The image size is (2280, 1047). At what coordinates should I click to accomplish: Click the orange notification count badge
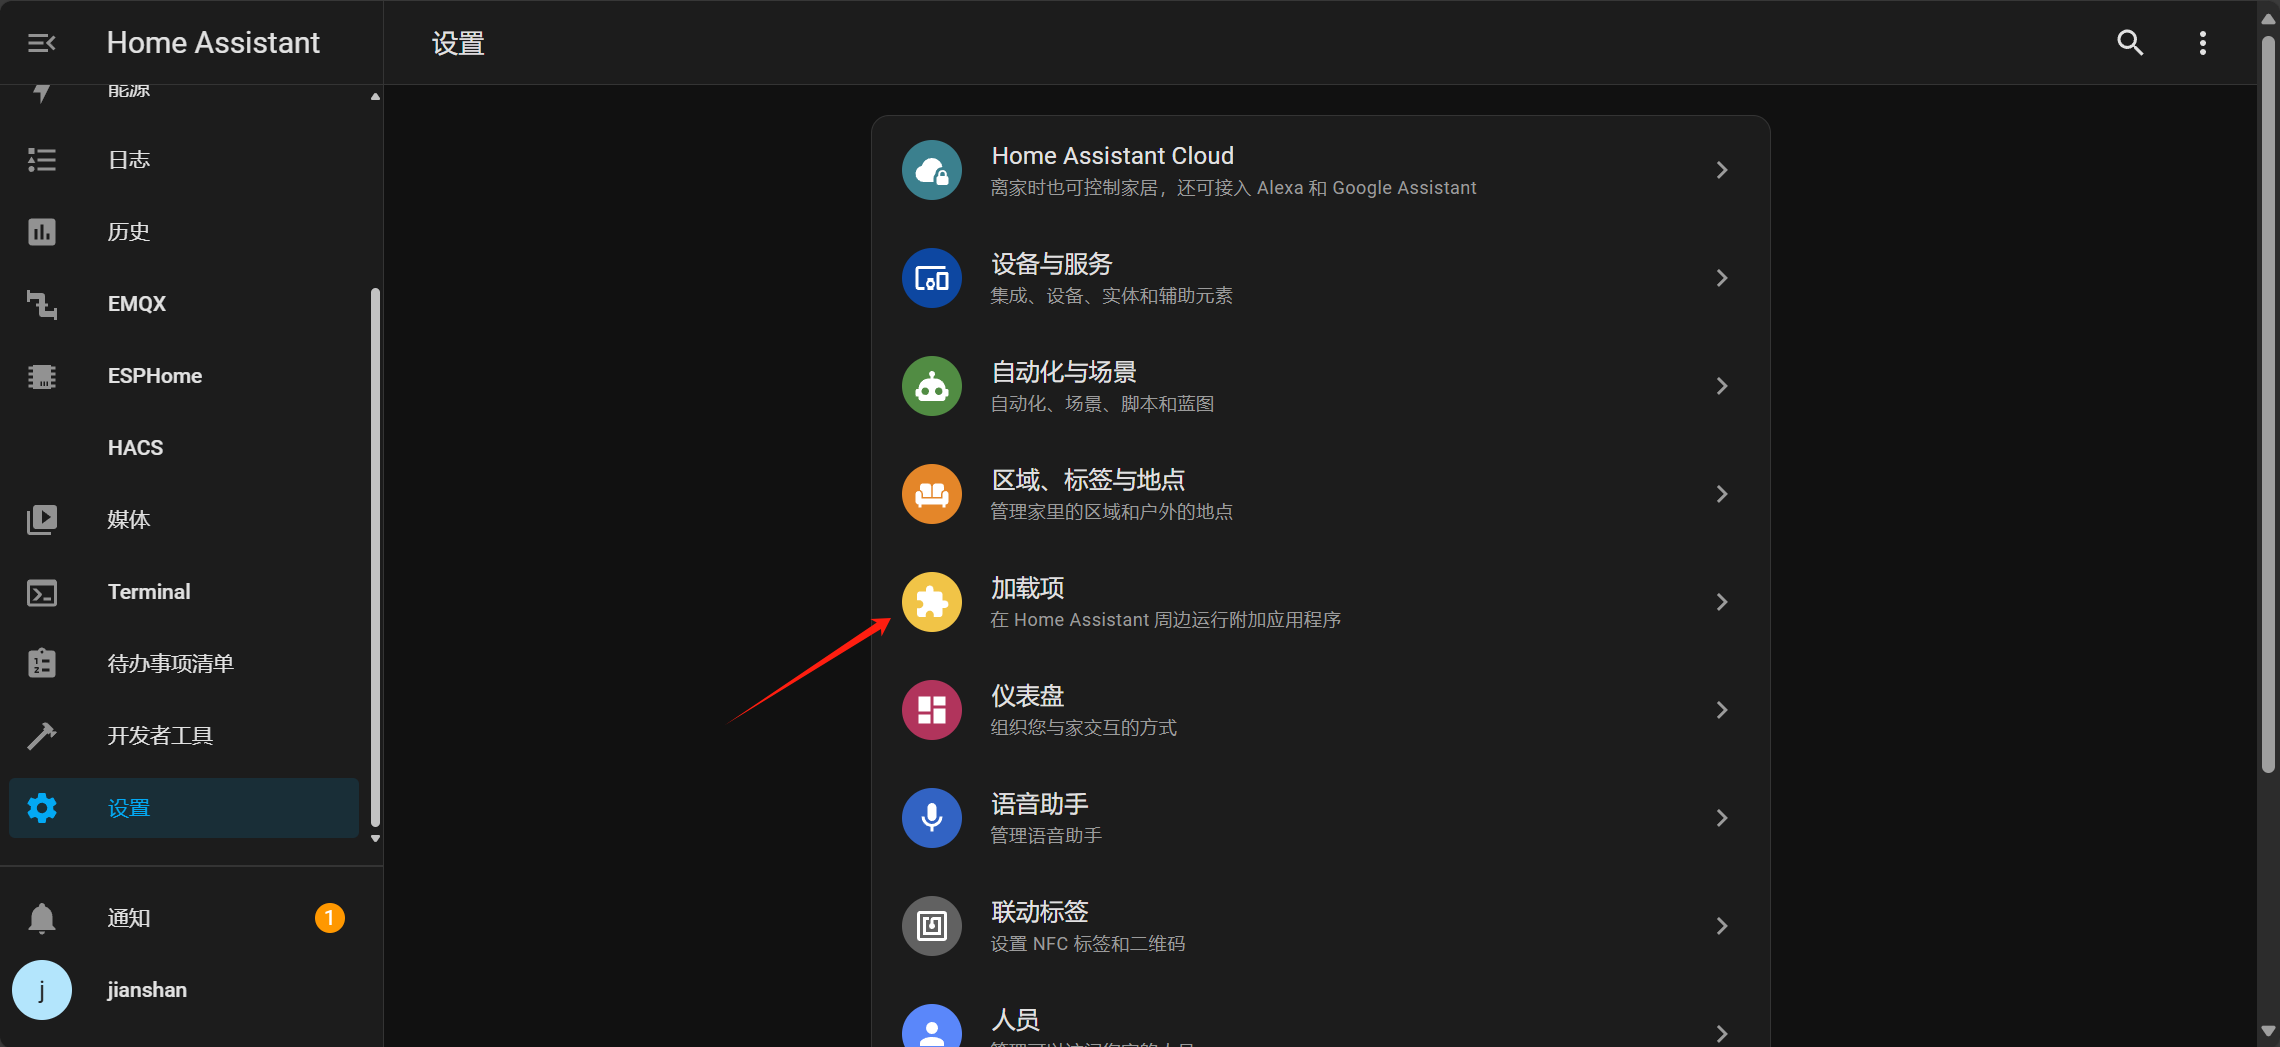pyautogui.click(x=330, y=918)
